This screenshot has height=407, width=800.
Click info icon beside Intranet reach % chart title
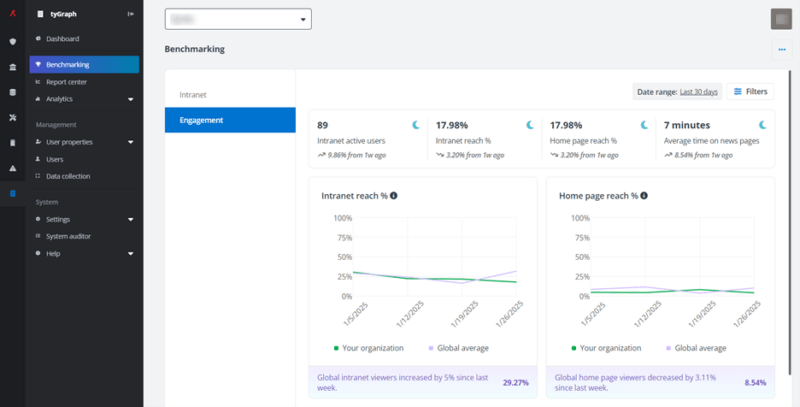(393, 195)
